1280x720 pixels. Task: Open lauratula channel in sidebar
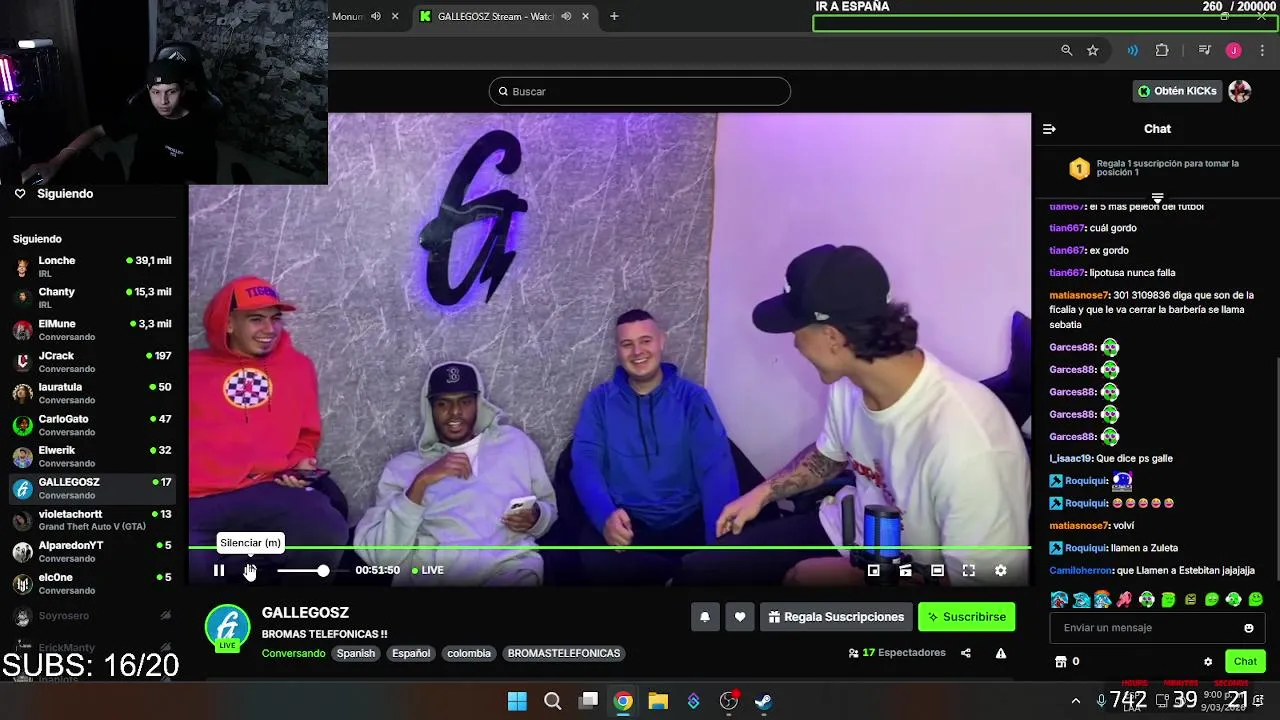click(94, 393)
